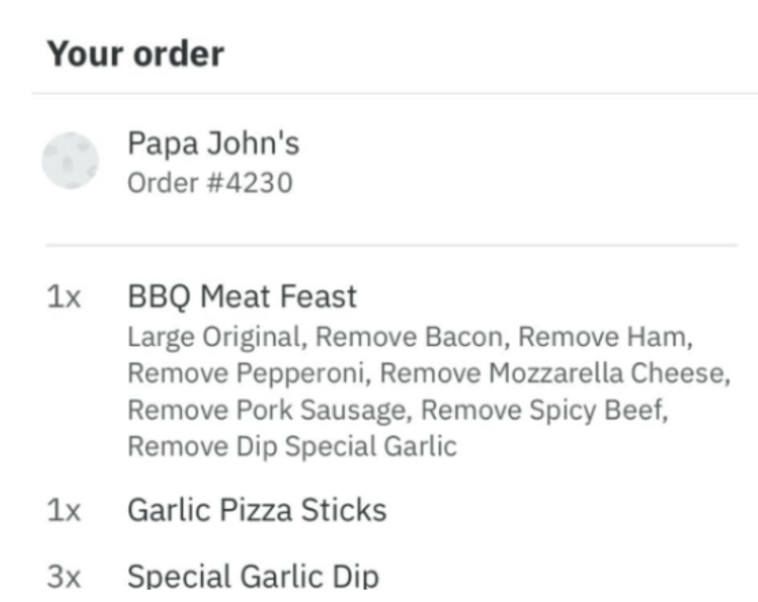
Task: Click the Remove Spicy Beef modifier
Action: coord(542,410)
